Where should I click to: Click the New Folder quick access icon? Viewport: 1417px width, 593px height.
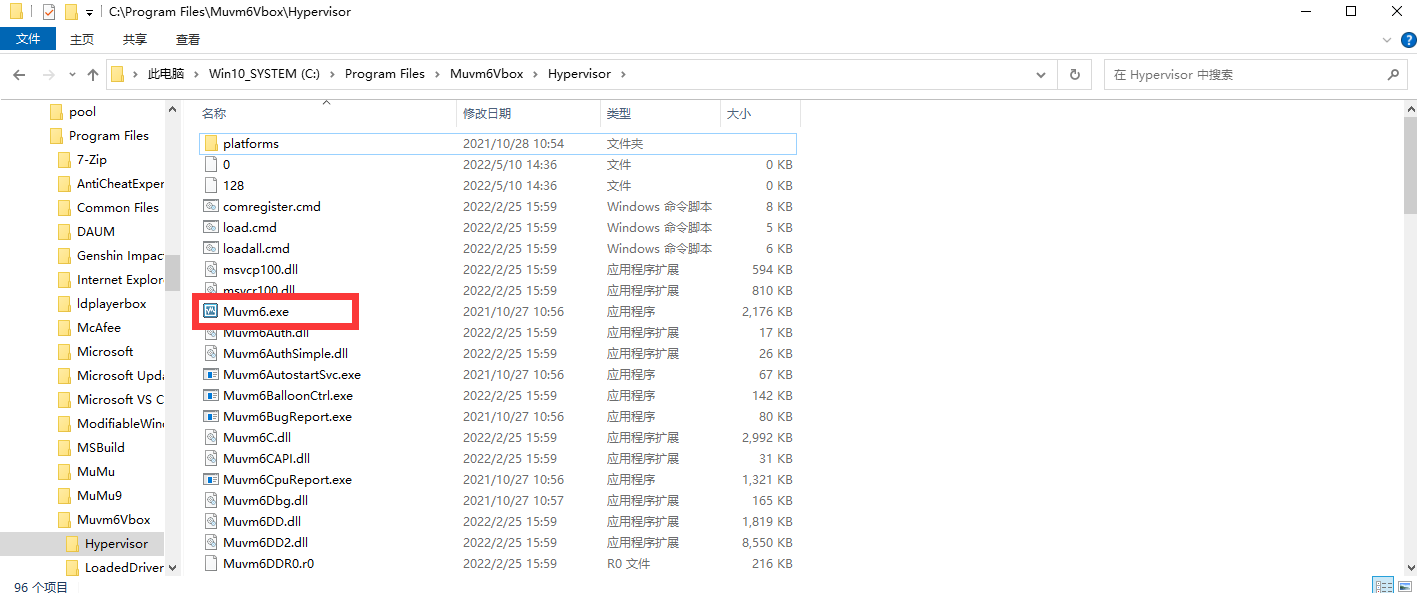coord(71,12)
